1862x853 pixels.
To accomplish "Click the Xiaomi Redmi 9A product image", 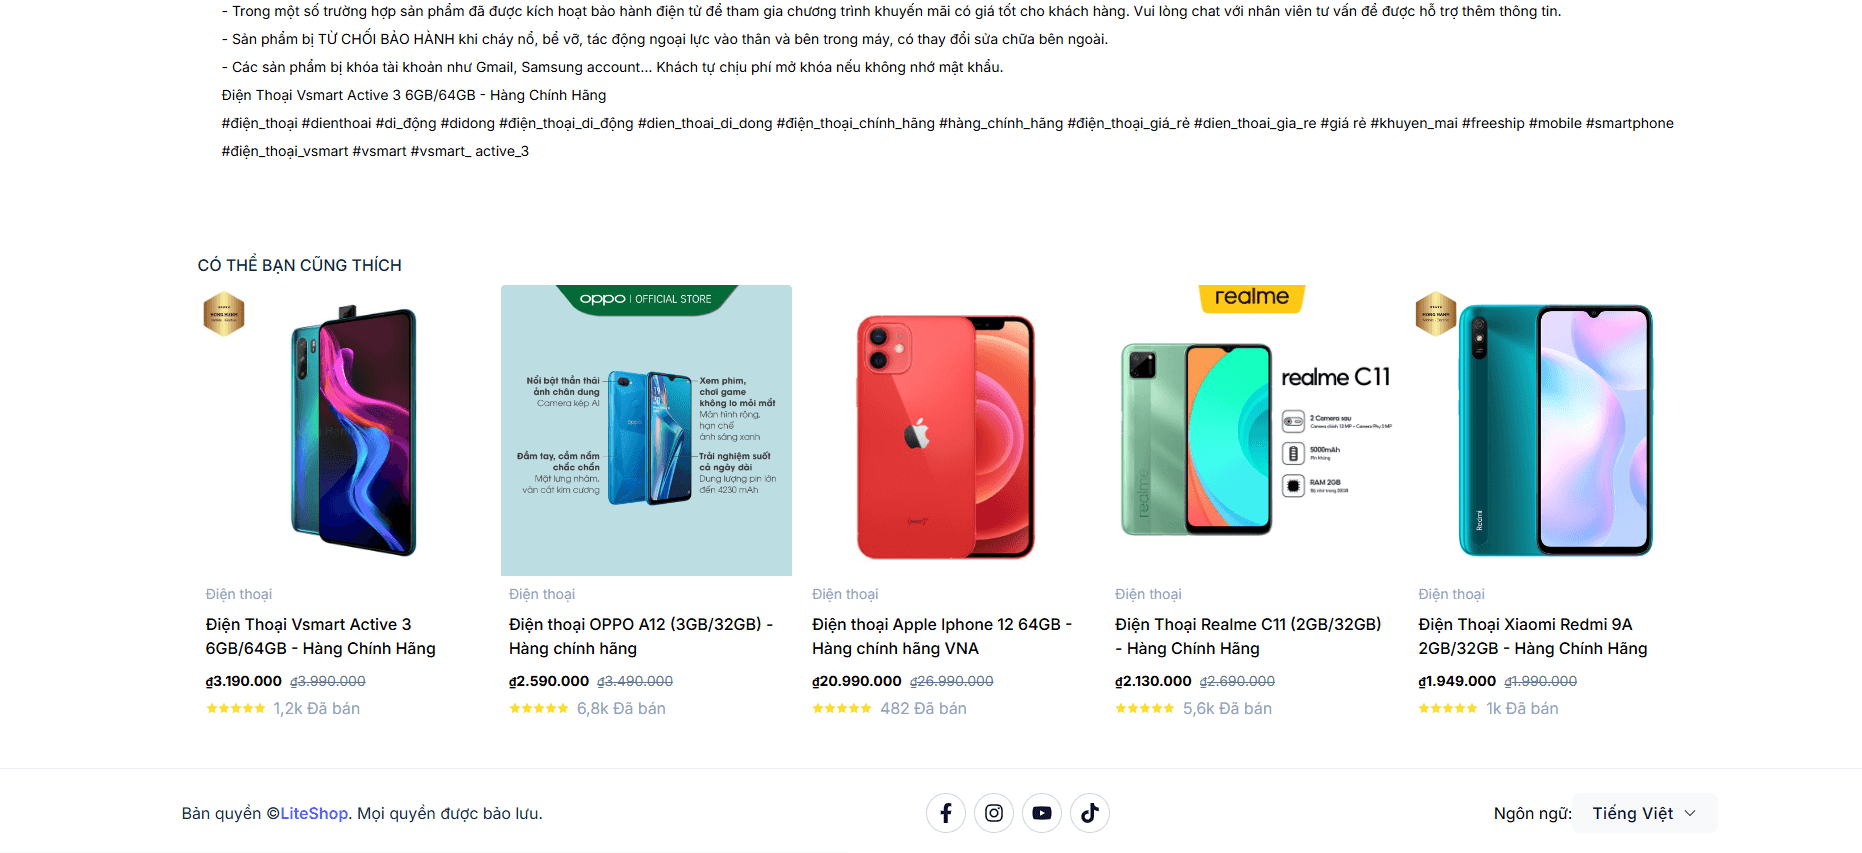I will point(1555,431).
